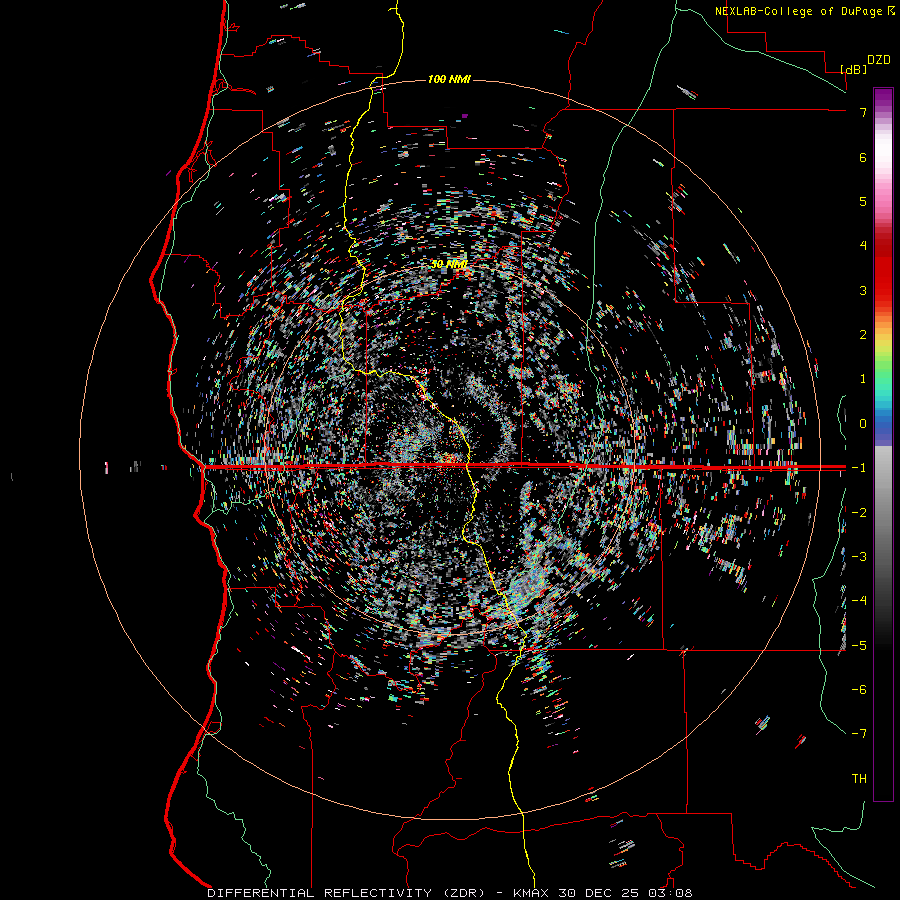Click the ZDR color scale bar

click(x=883, y=444)
